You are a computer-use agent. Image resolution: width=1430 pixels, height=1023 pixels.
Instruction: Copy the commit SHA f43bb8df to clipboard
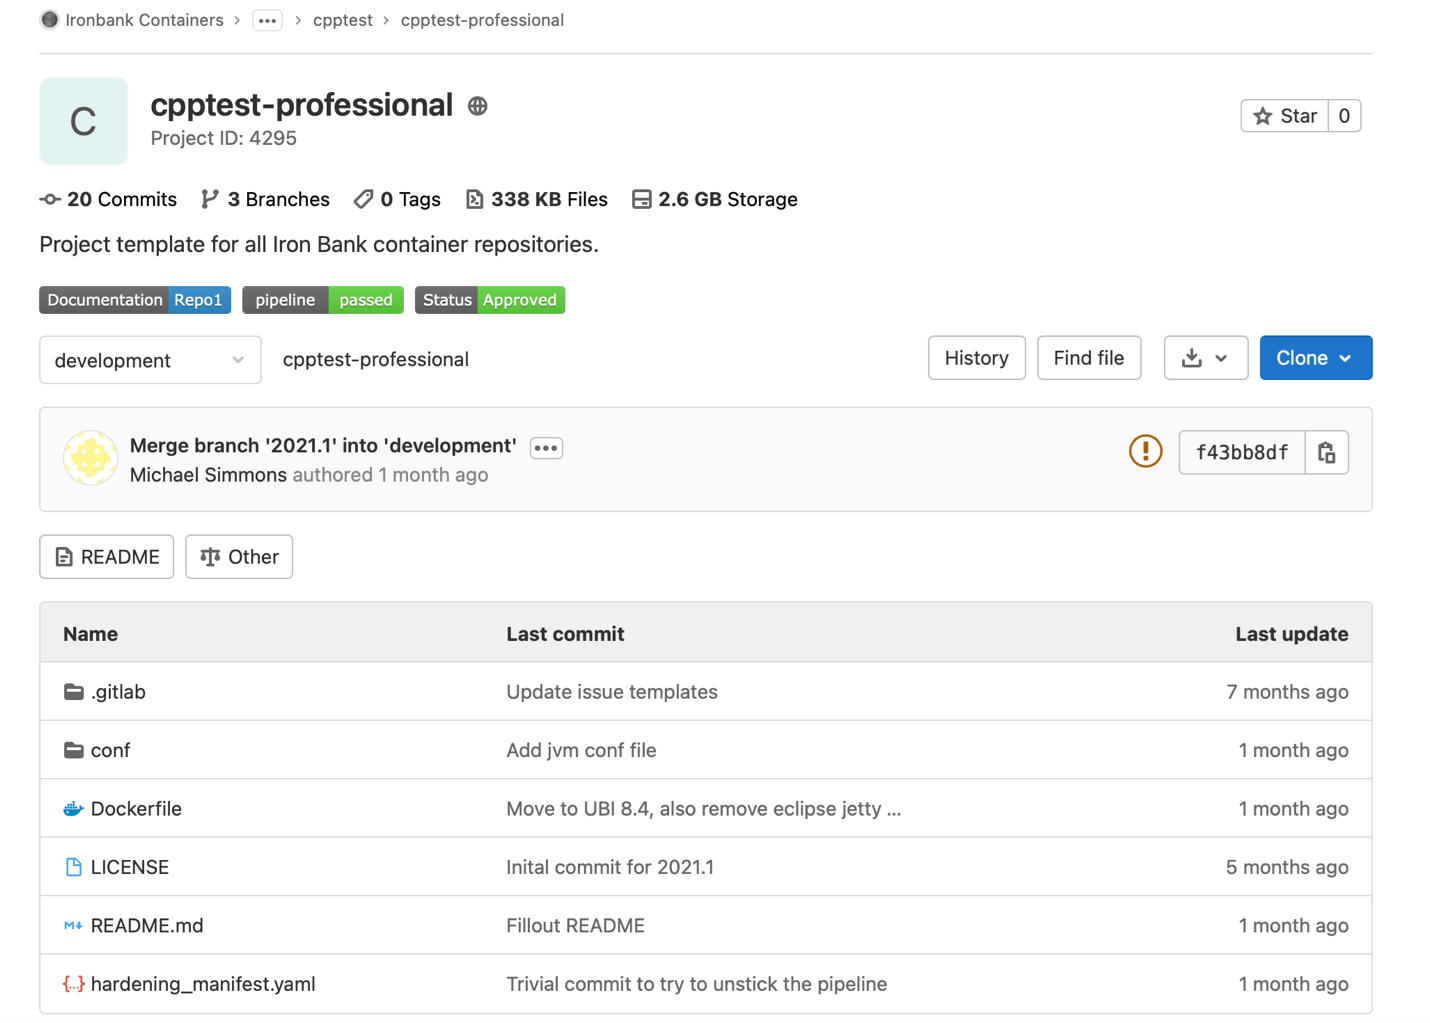coord(1327,452)
